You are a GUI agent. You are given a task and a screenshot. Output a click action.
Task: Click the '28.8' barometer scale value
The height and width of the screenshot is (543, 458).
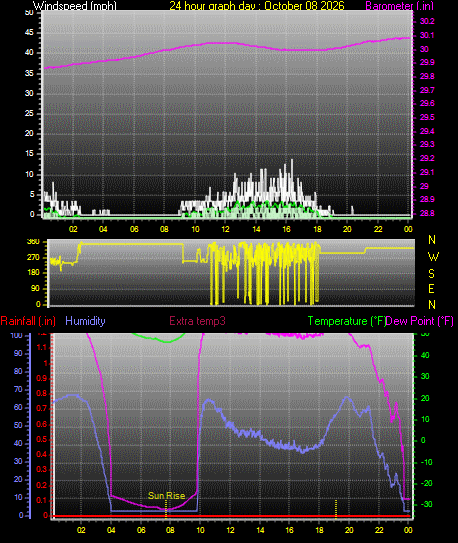point(427,213)
